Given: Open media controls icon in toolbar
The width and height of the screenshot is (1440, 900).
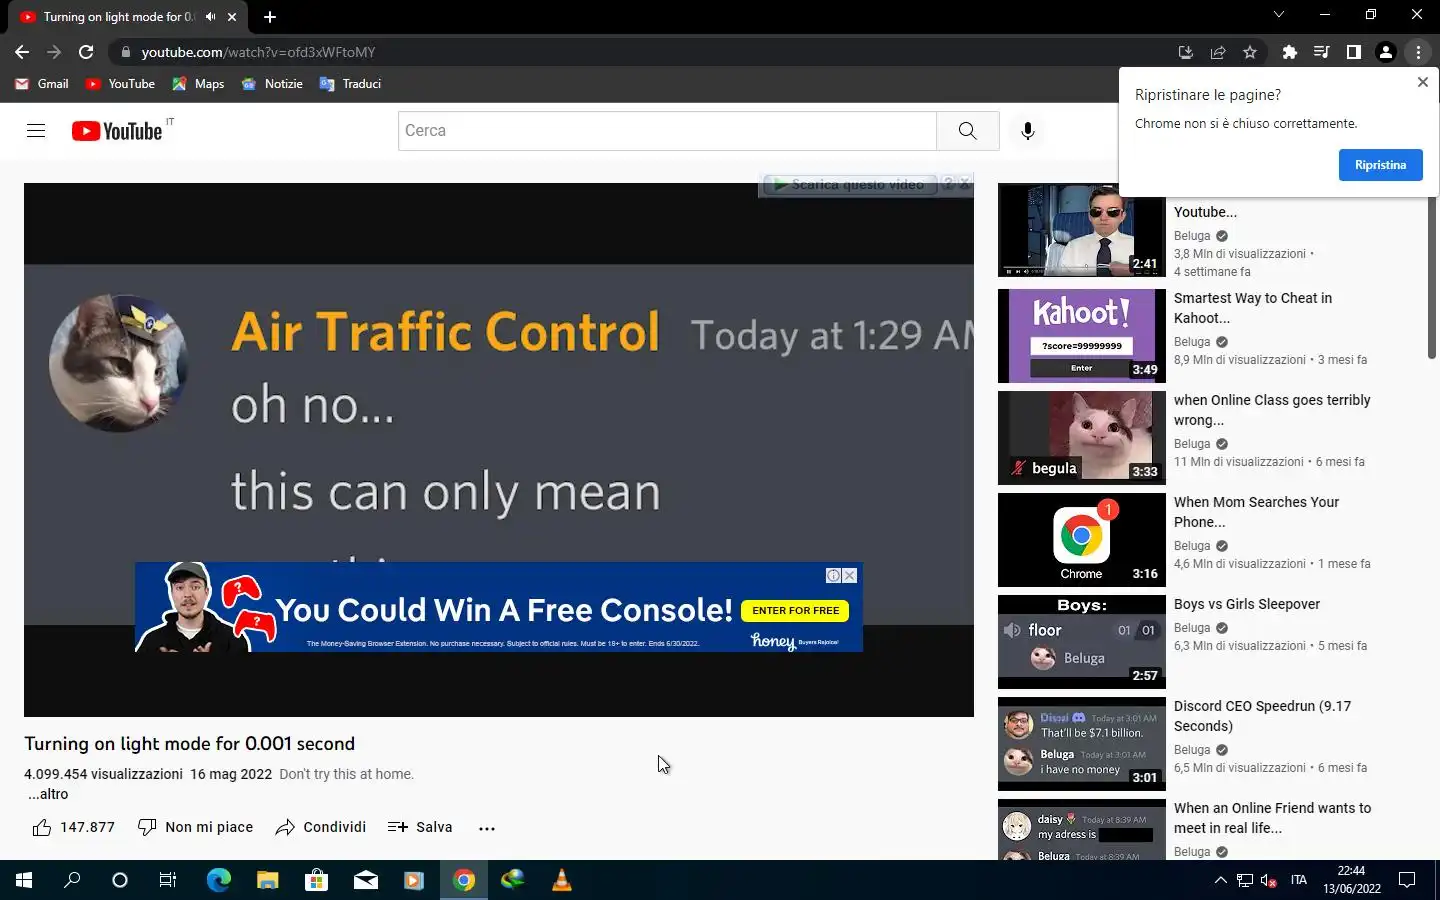Looking at the screenshot, I should pyautogui.click(x=1321, y=52).
